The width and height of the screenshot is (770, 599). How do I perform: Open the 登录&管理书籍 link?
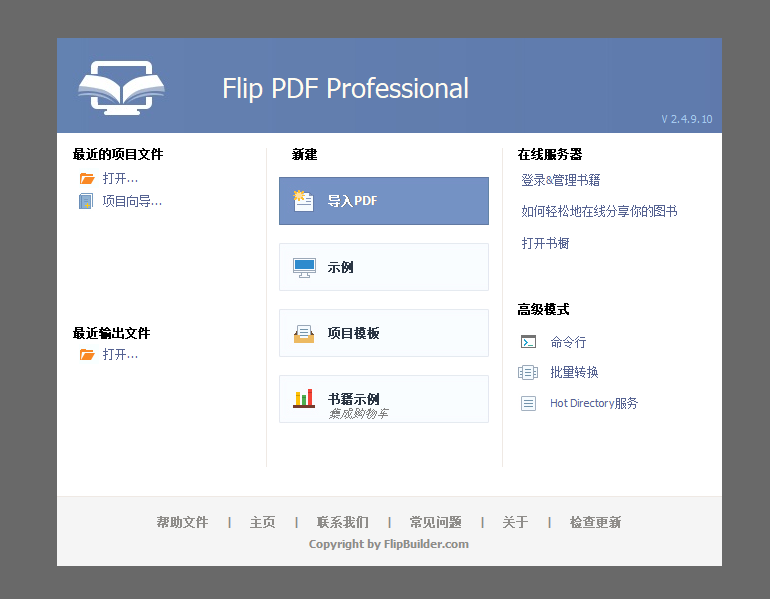coord(561,180)
